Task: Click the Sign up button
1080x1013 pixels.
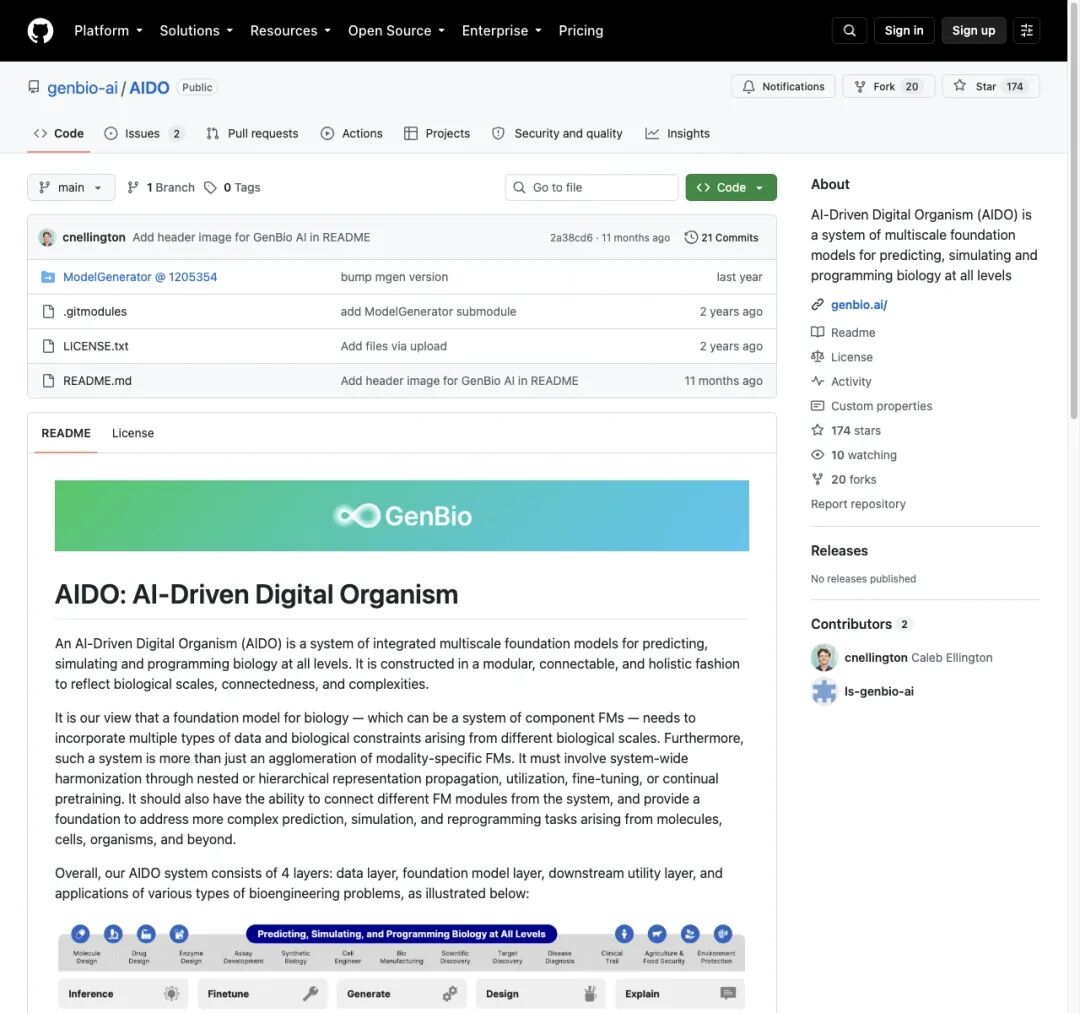Action: [973, 30]
